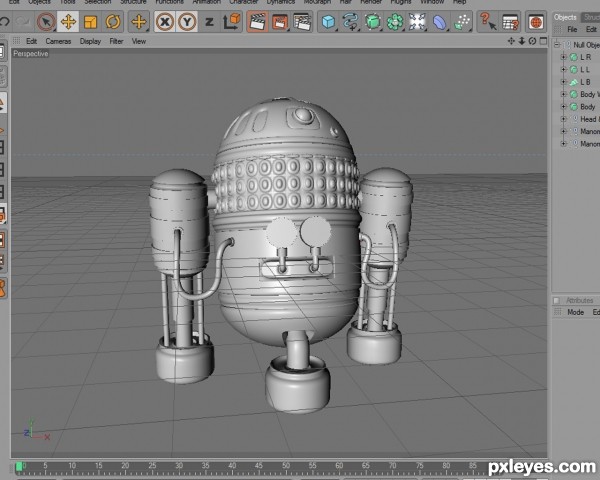This screenshot has width=600, height=480.
Task: Toggle the Z axis lock
Action: point(209,22)
